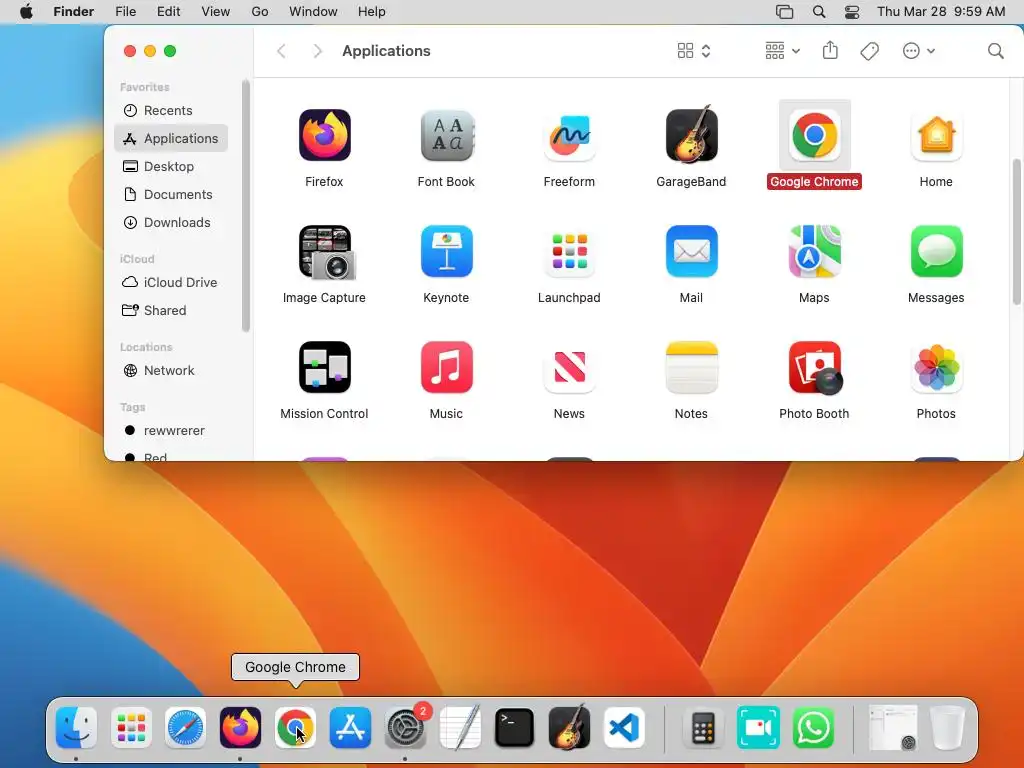1024x768 pixels.
Task: Open System Settings from the Dock
Action: pyautogui.click(x=405, y=728)
